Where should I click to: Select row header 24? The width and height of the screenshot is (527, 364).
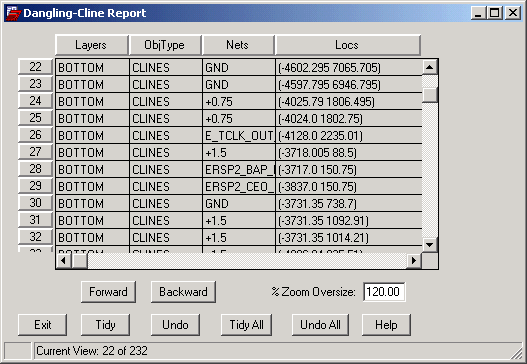35,101
